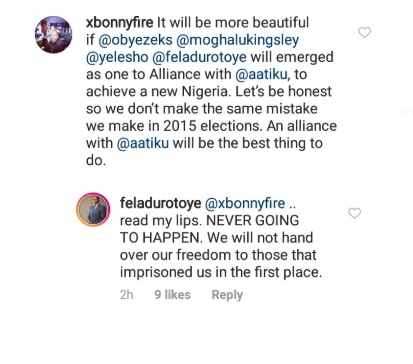Image resolution: width=413 pixels, height=364 pixels.
Task: Open the @aatiku mention before 'will be the best'
Action: (143, 143)
